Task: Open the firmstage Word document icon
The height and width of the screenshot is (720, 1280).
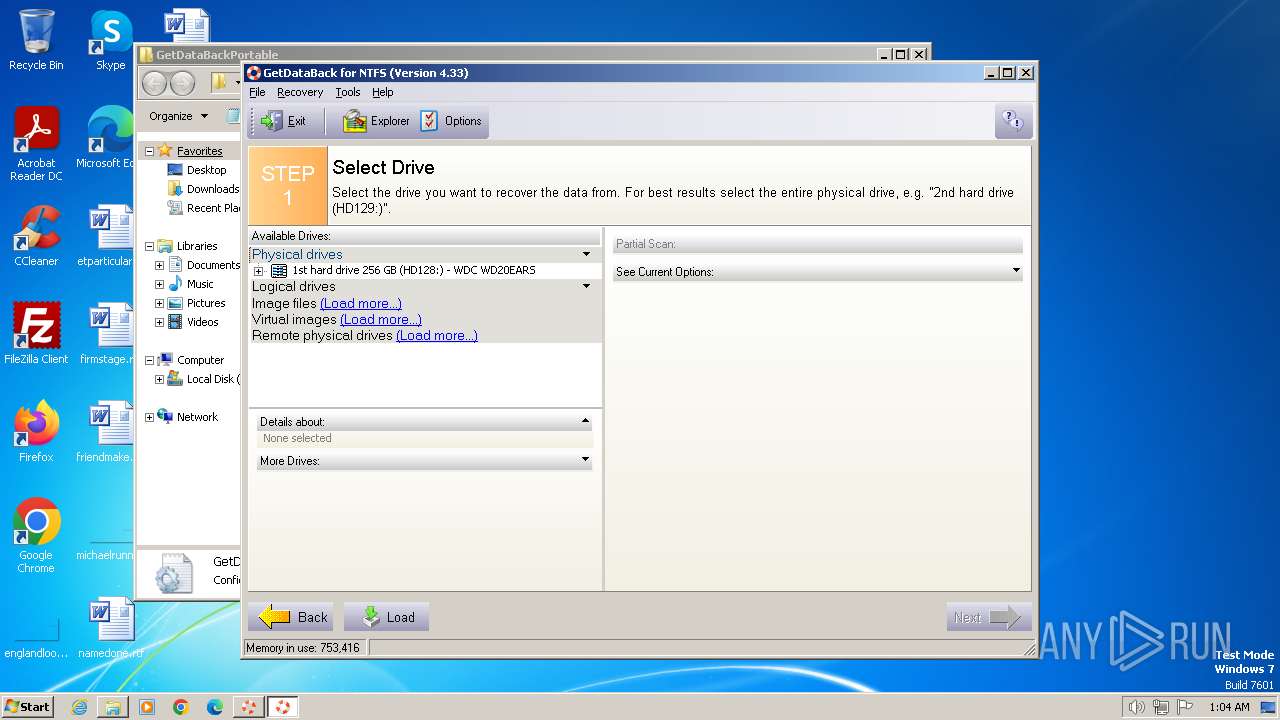Action: tap(107, 334)
